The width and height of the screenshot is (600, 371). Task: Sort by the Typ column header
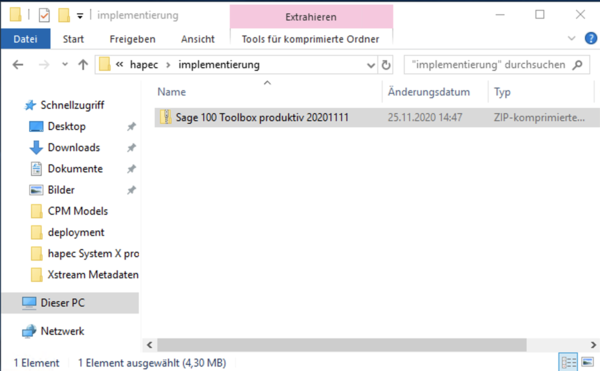[x=502, y=92]
